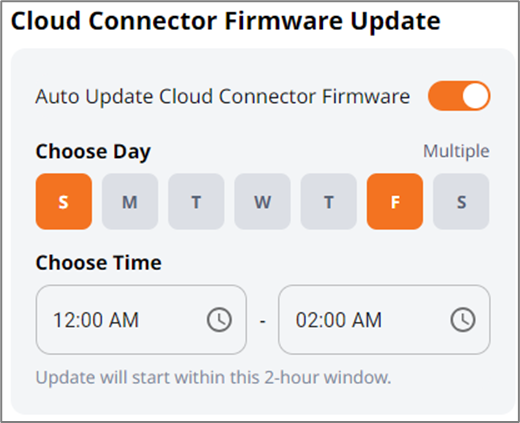Select the Wednesday day button
The image size is (520, 423).
(262, 201)
